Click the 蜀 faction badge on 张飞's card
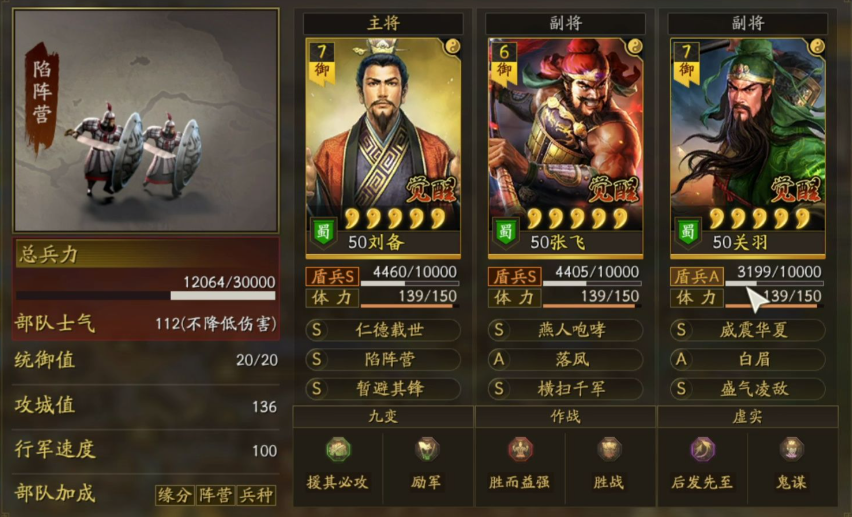 pyautogui.click(x=506, y=232)
